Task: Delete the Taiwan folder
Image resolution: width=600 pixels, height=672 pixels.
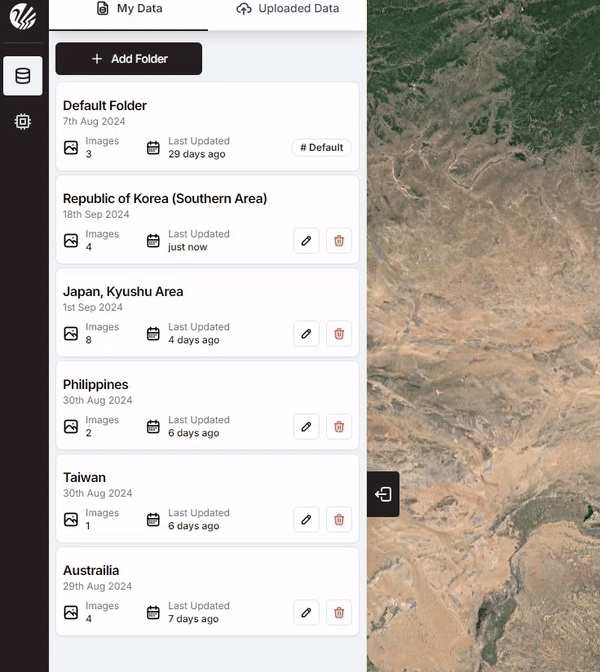Action: [339, 520]
